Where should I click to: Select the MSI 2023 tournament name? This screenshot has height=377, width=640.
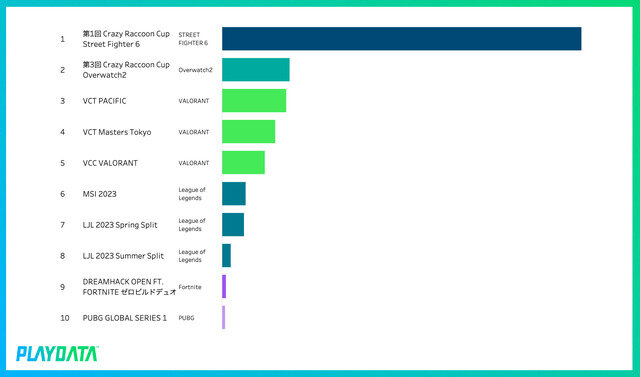coord(100,194)
